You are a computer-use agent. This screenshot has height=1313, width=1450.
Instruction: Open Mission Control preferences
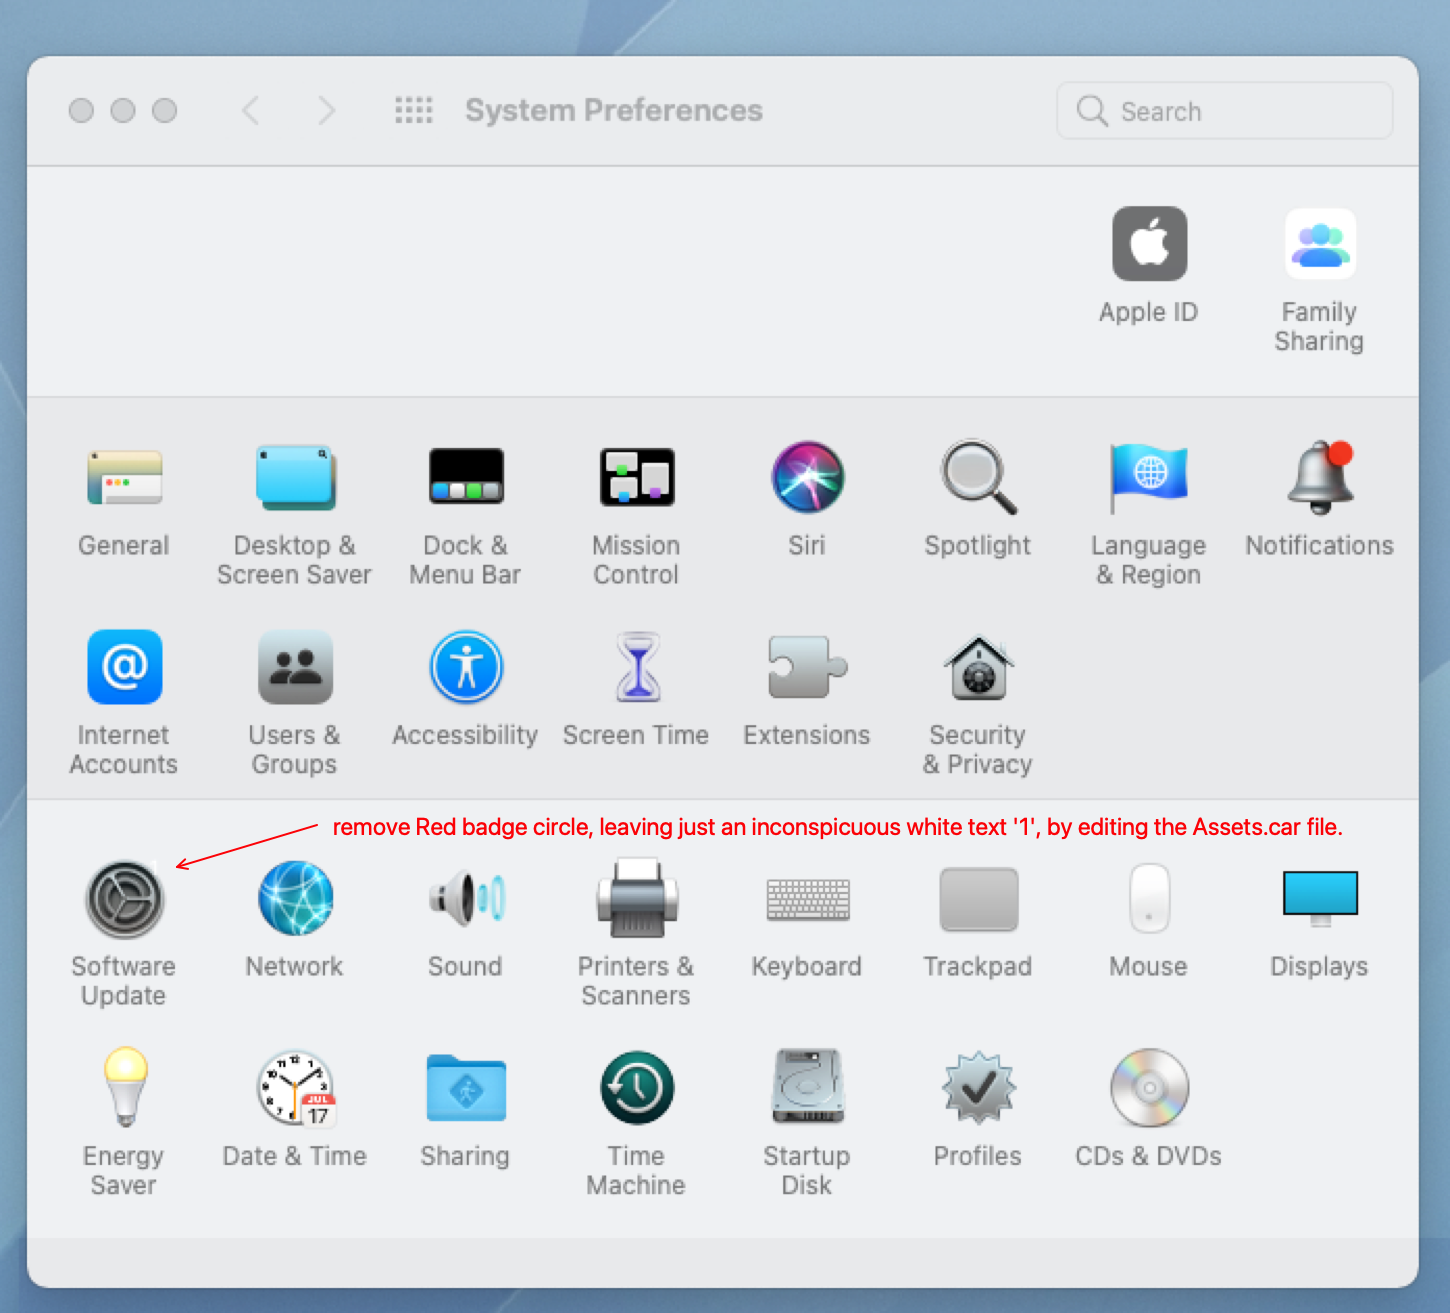pos(637,477)
